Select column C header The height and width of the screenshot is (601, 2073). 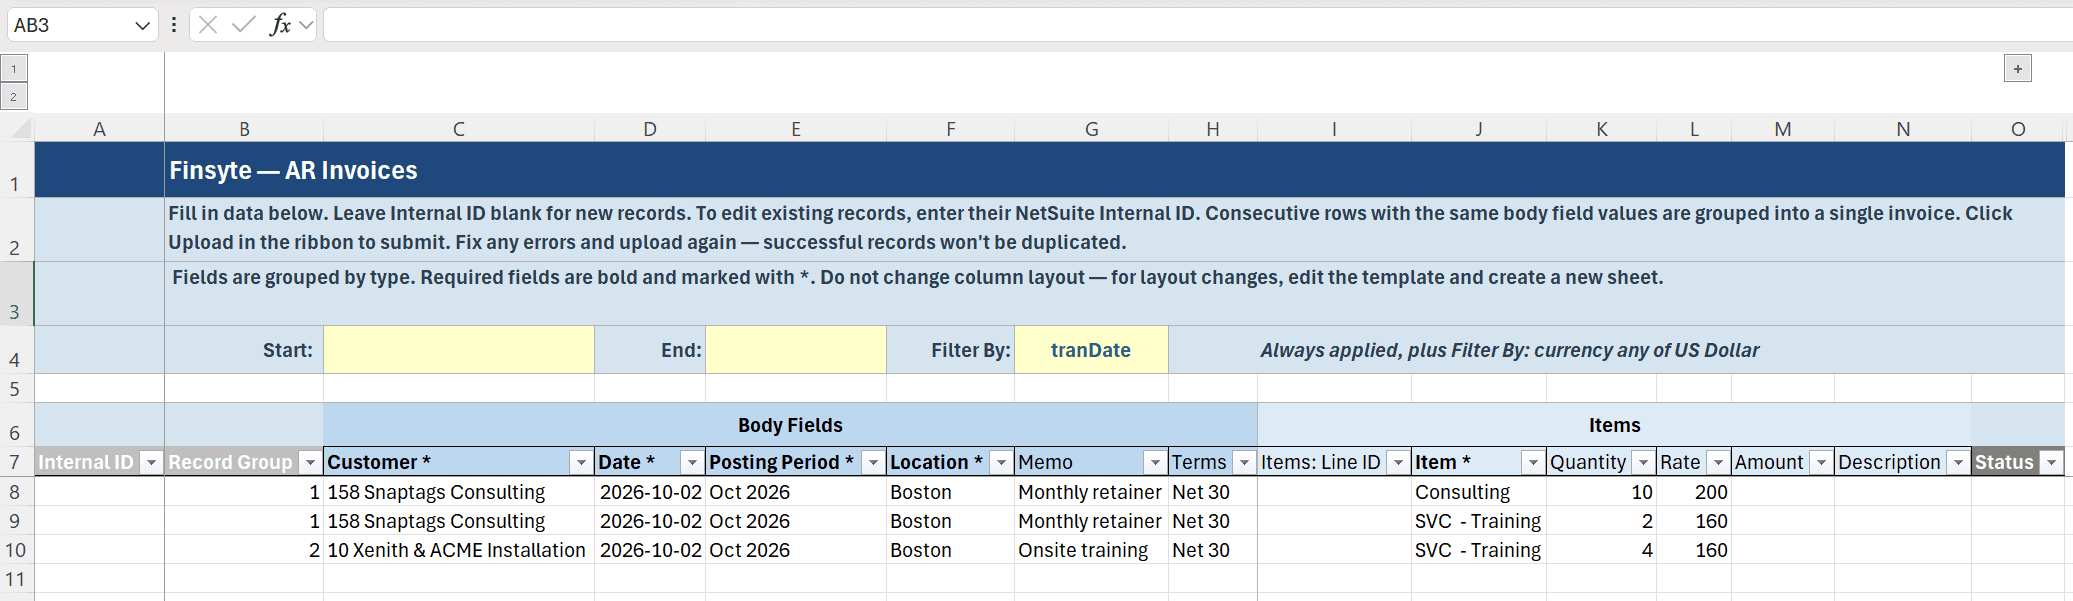[x=459, y=128]
